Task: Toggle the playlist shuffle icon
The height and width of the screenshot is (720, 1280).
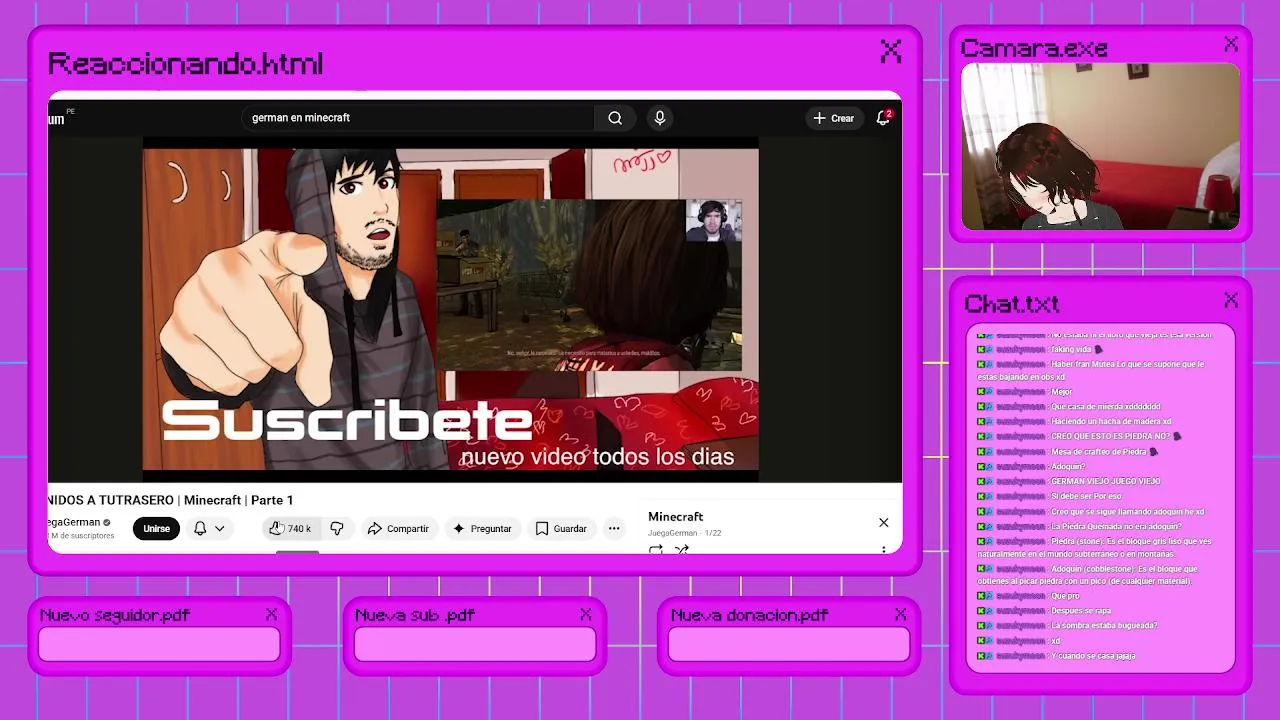Action: pyautogui.click(x=682, y=549)
